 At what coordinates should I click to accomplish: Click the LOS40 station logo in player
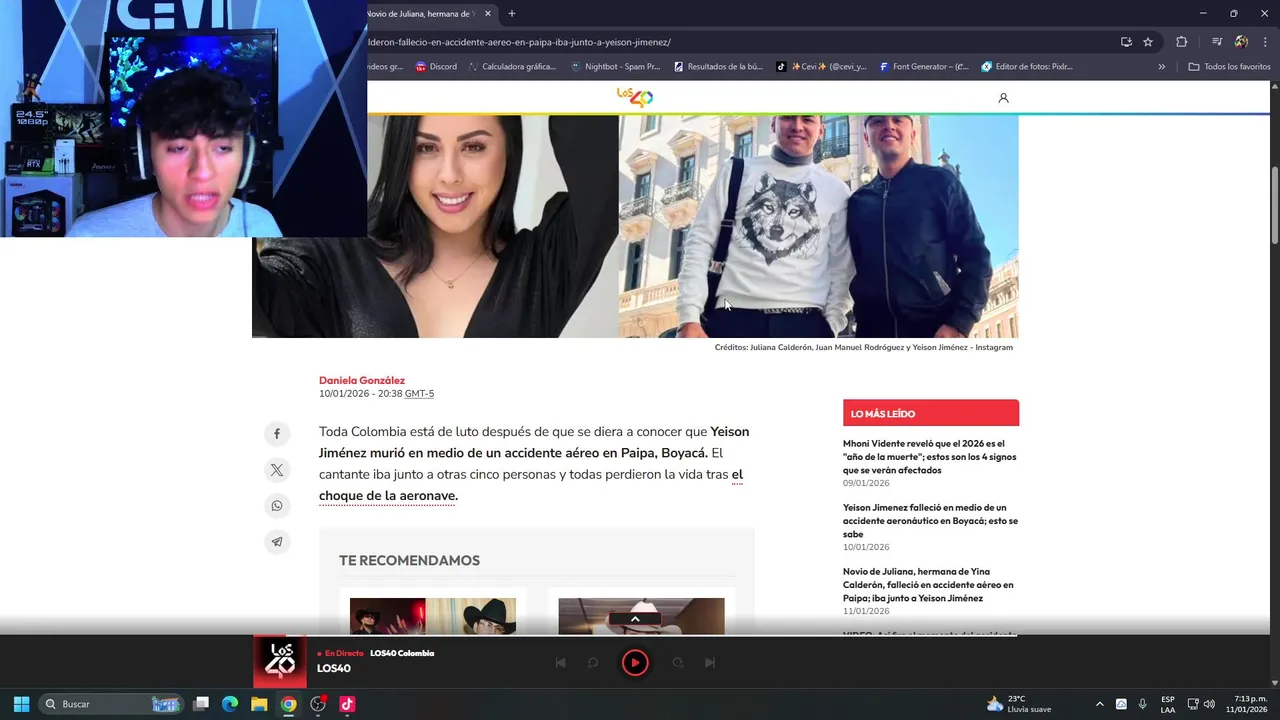point(280,661)
